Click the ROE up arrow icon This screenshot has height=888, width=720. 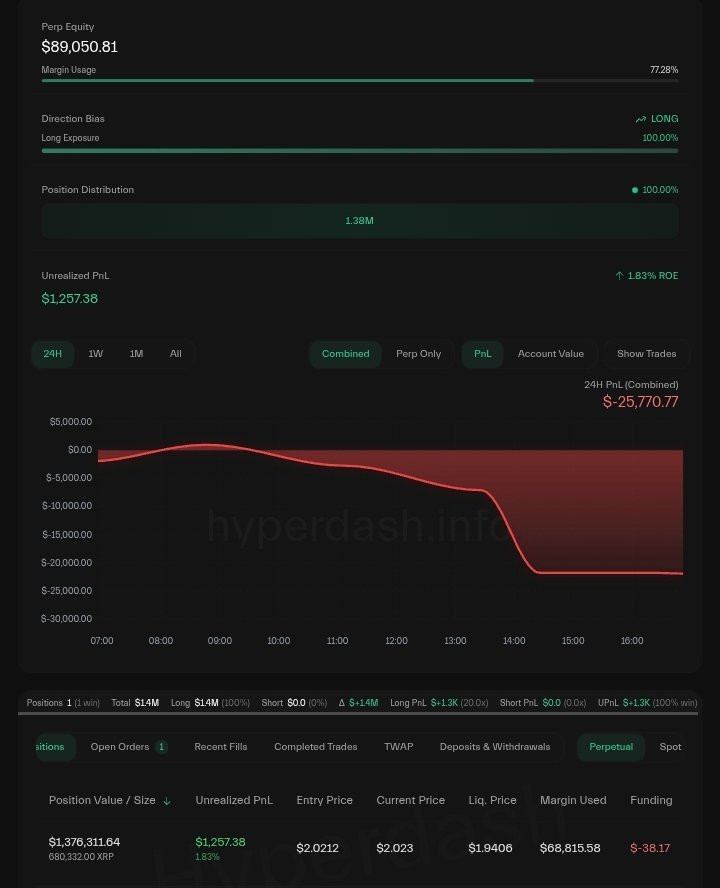point(619,276)
